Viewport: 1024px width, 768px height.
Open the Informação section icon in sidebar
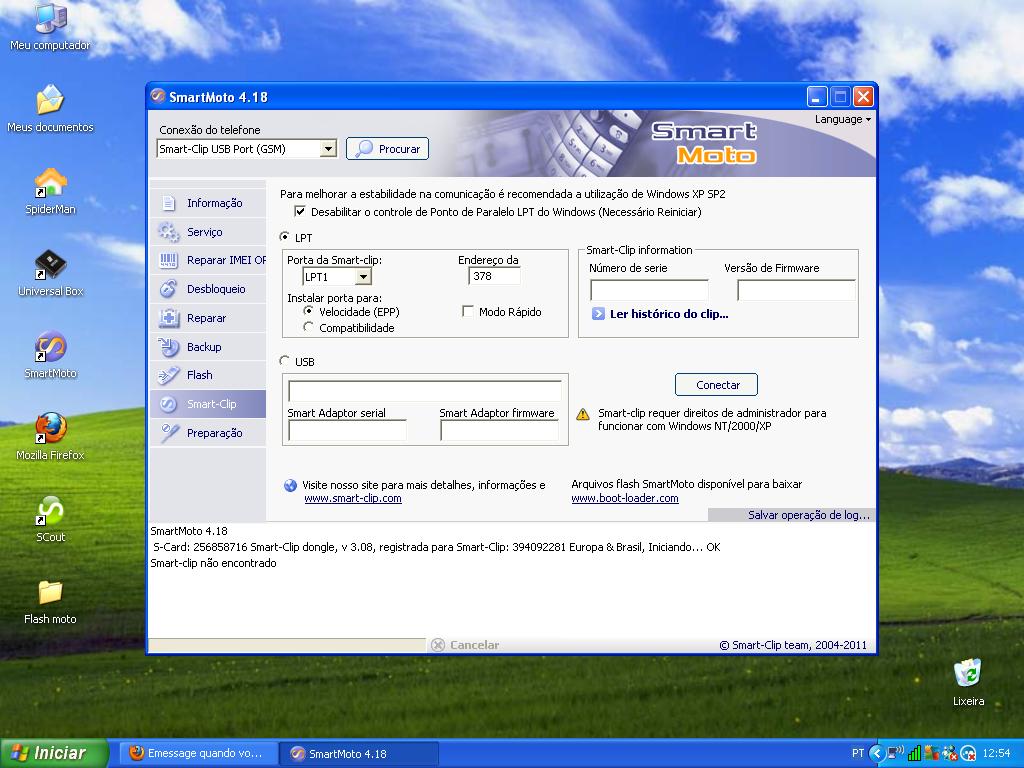tap(168, 203)
